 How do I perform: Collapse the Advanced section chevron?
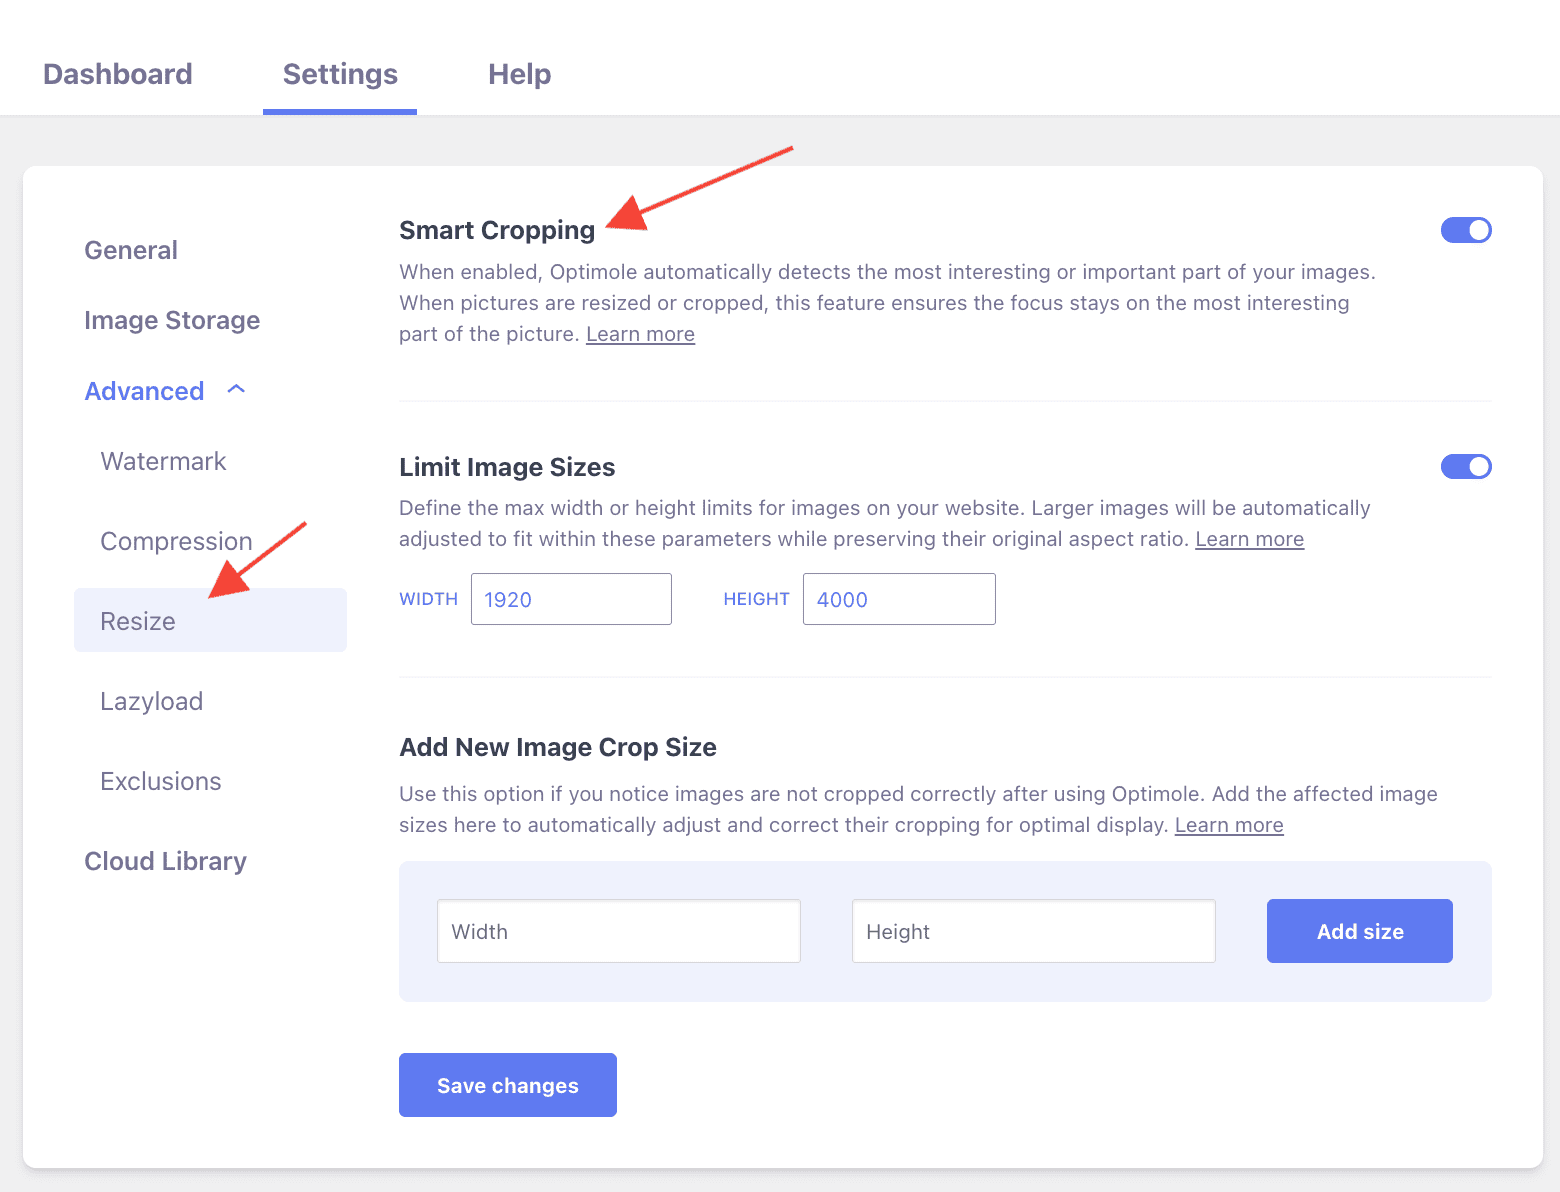click(x=236, y=390)
